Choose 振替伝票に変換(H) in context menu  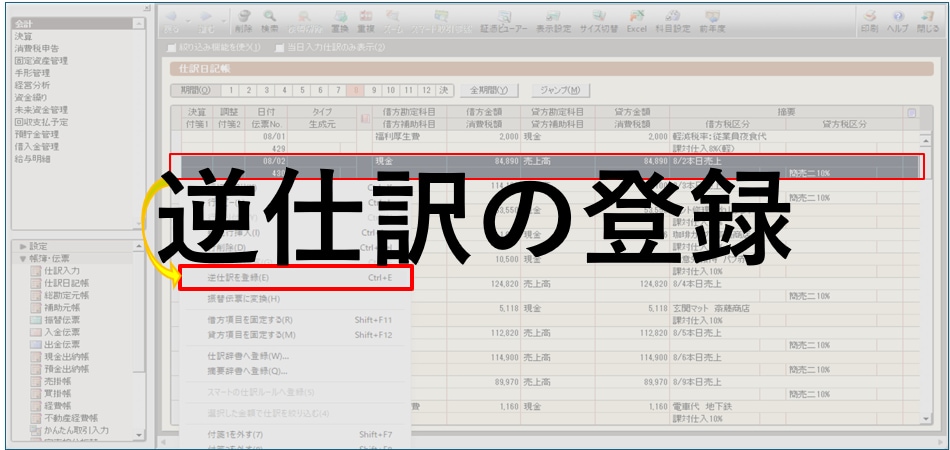pyautogui.click(x=243, y=298)
